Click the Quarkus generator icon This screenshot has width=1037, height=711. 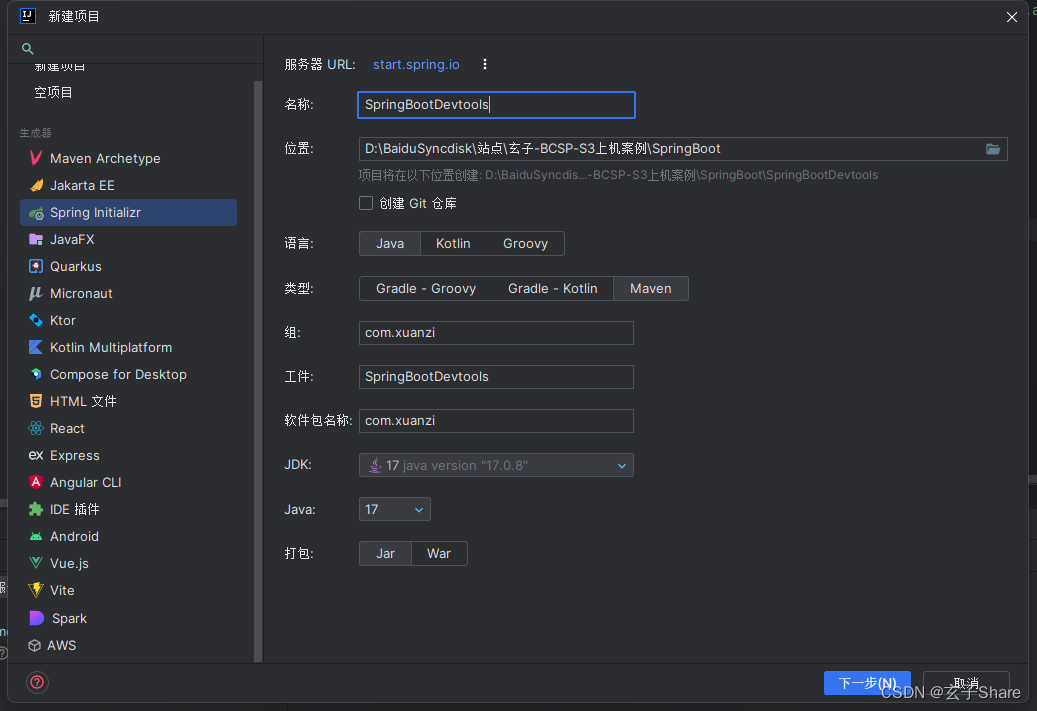pos(36,267)
